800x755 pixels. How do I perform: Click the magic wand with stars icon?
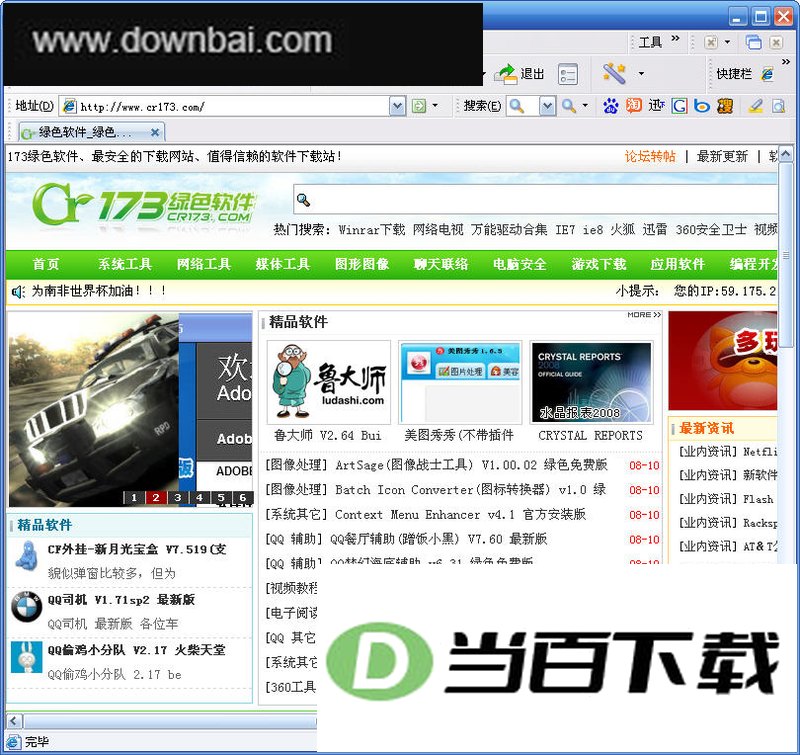(614, 73)
